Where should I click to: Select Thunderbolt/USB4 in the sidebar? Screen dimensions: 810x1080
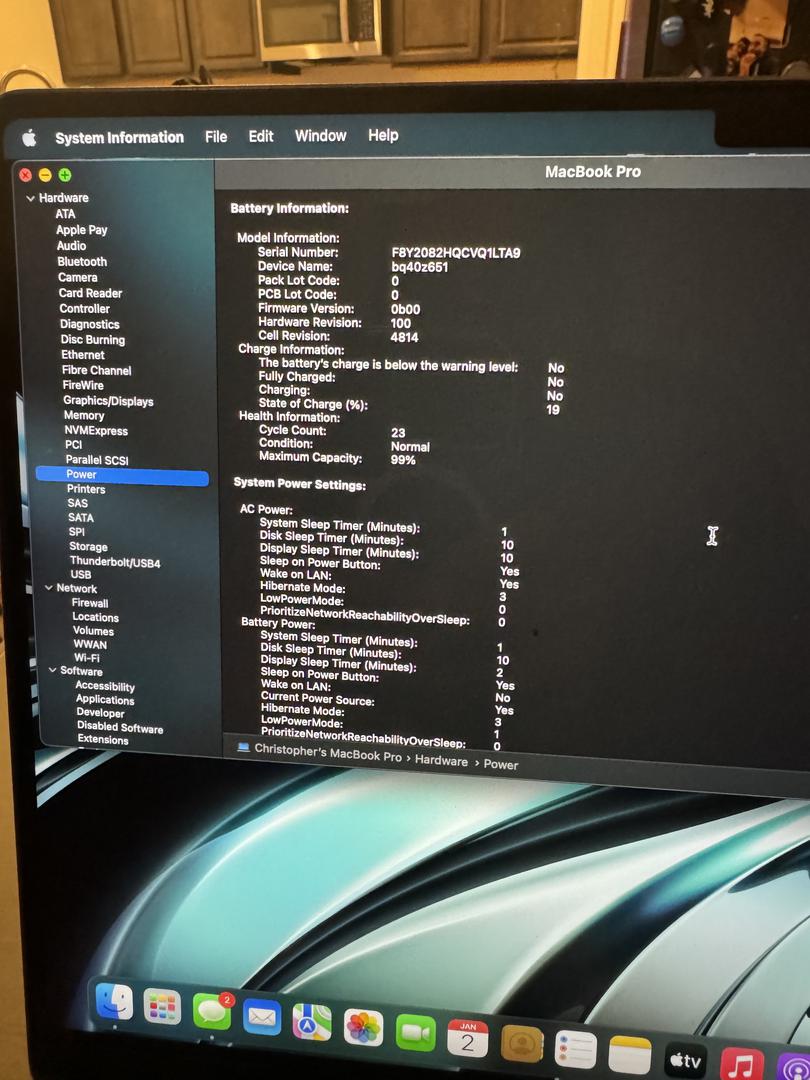click(x=114, y=562)
